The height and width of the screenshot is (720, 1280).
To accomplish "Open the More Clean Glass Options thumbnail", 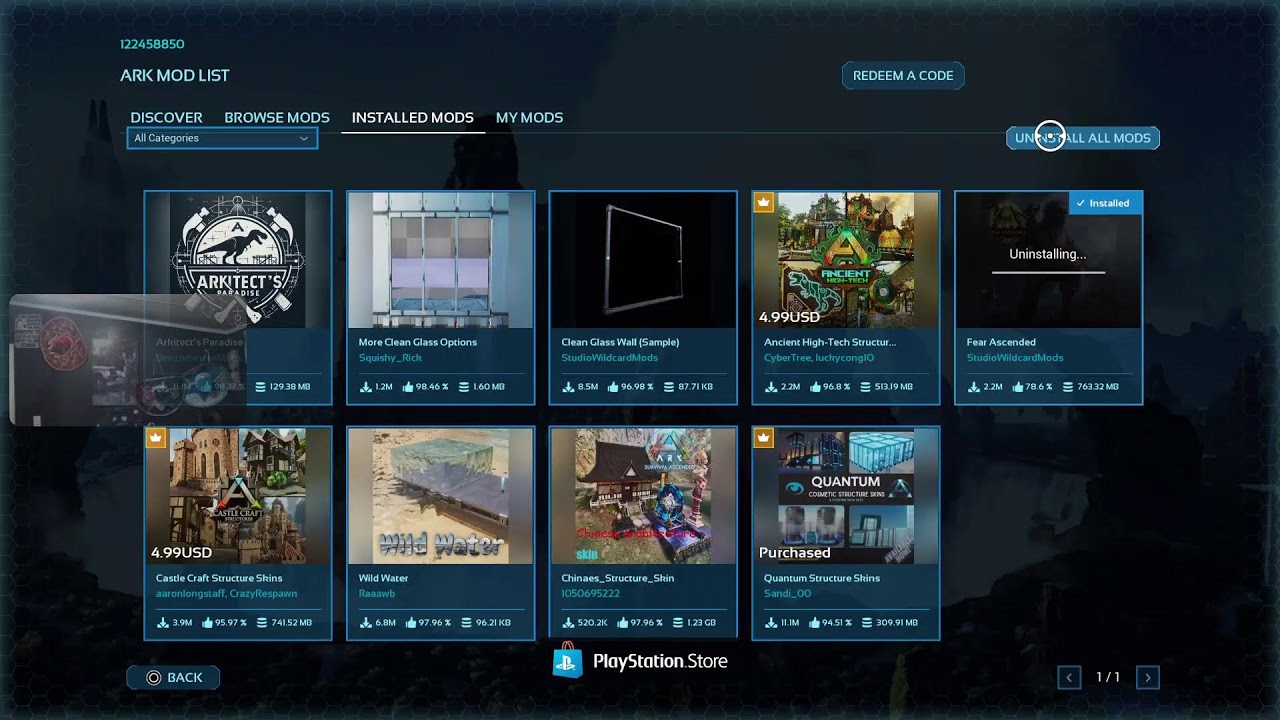I will pyautogui.click(x=440, y=260).
